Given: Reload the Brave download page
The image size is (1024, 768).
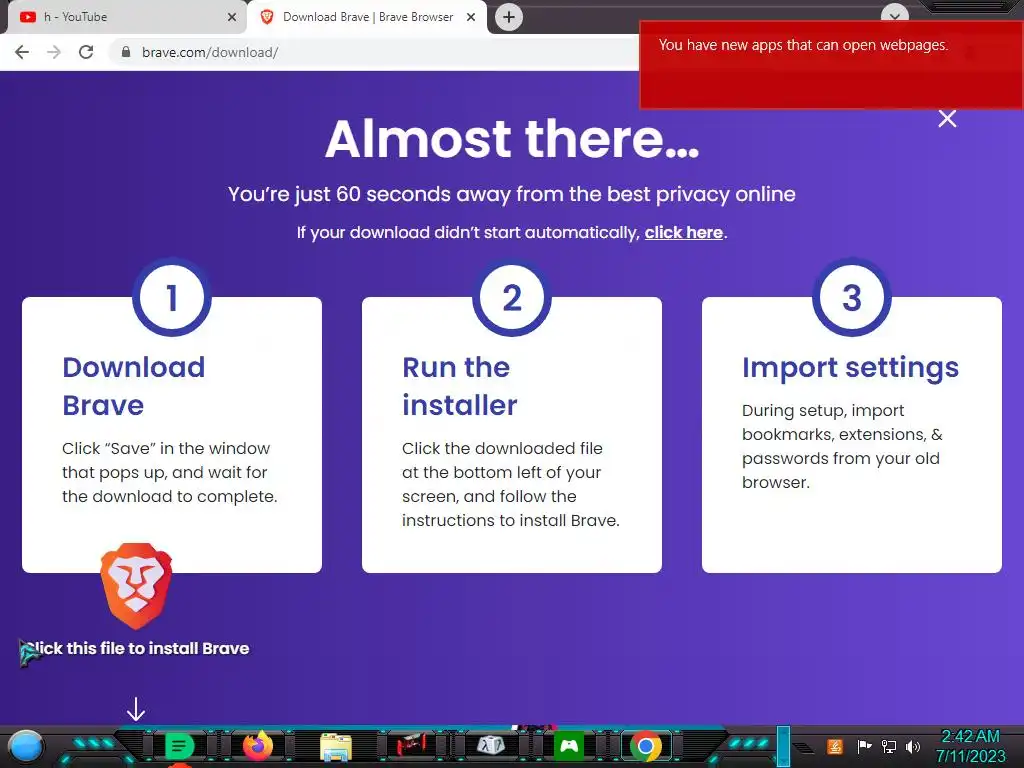Looking at the screenshot, I should [x=86, y=52].
